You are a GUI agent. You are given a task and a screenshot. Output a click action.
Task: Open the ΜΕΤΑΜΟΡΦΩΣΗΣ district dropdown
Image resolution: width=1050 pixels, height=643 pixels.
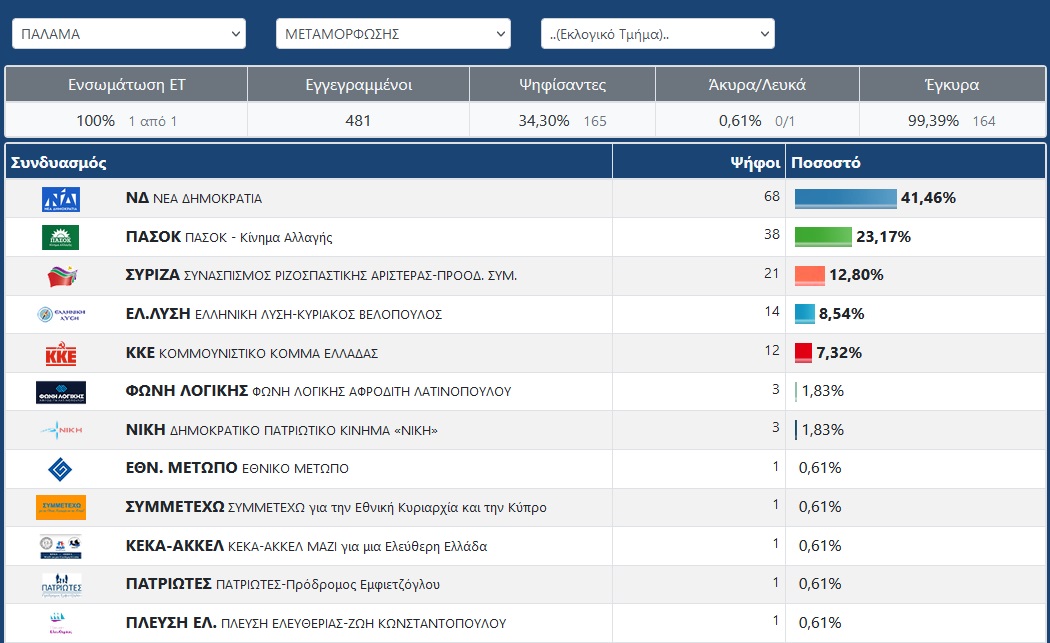pyautogui.click(x=393, y=33)
